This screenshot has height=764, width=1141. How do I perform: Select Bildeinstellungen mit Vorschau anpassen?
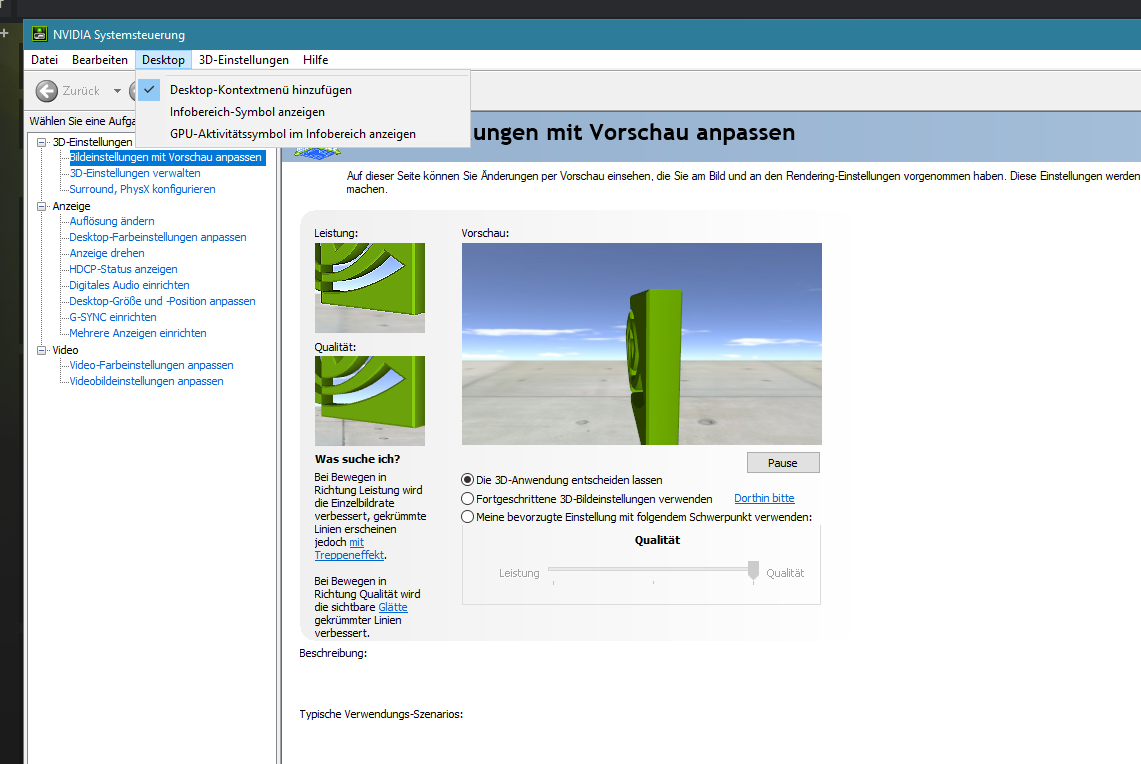[166, 157]
